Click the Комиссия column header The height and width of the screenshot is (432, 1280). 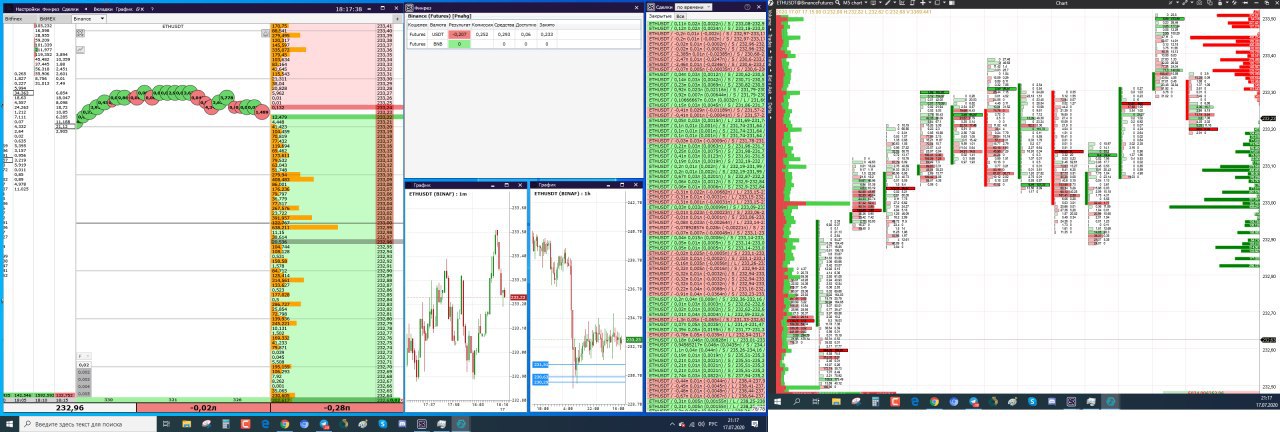482,25
